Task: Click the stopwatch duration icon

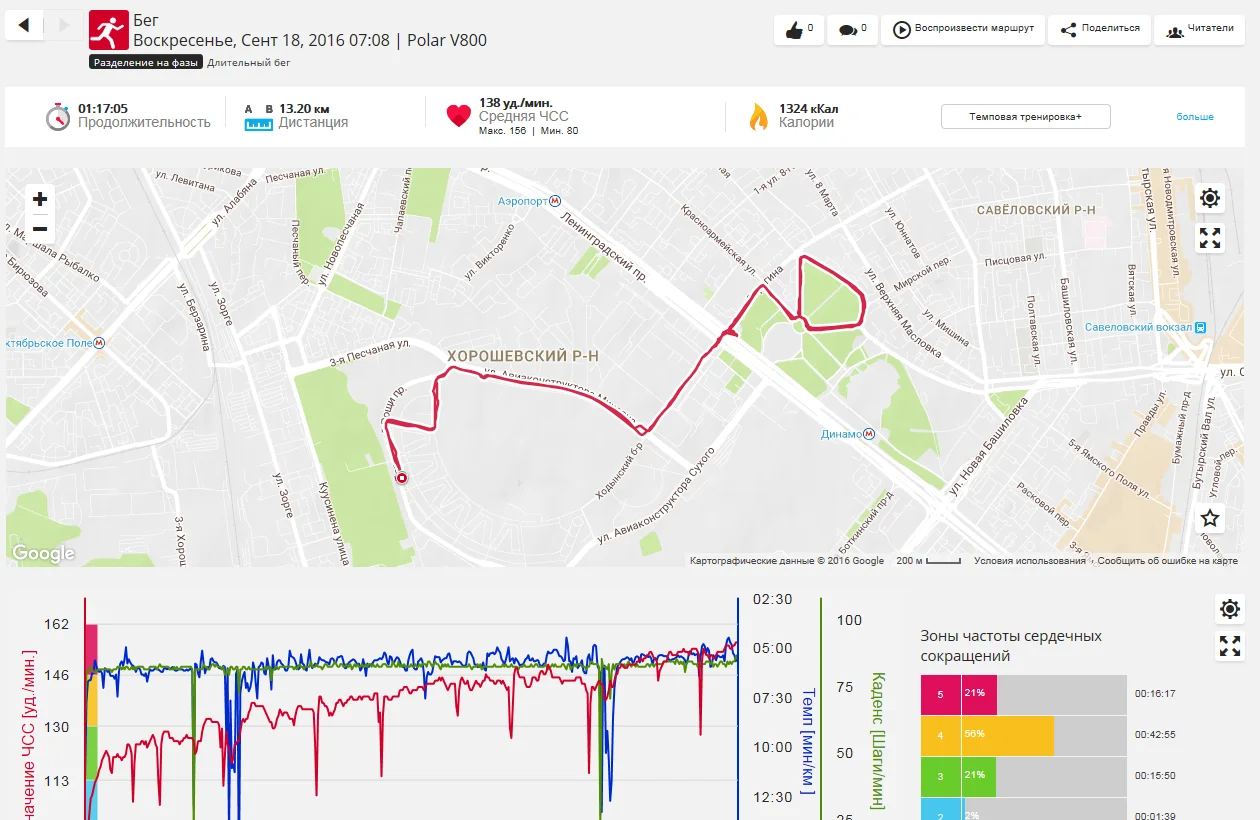Action: [59, 116]
